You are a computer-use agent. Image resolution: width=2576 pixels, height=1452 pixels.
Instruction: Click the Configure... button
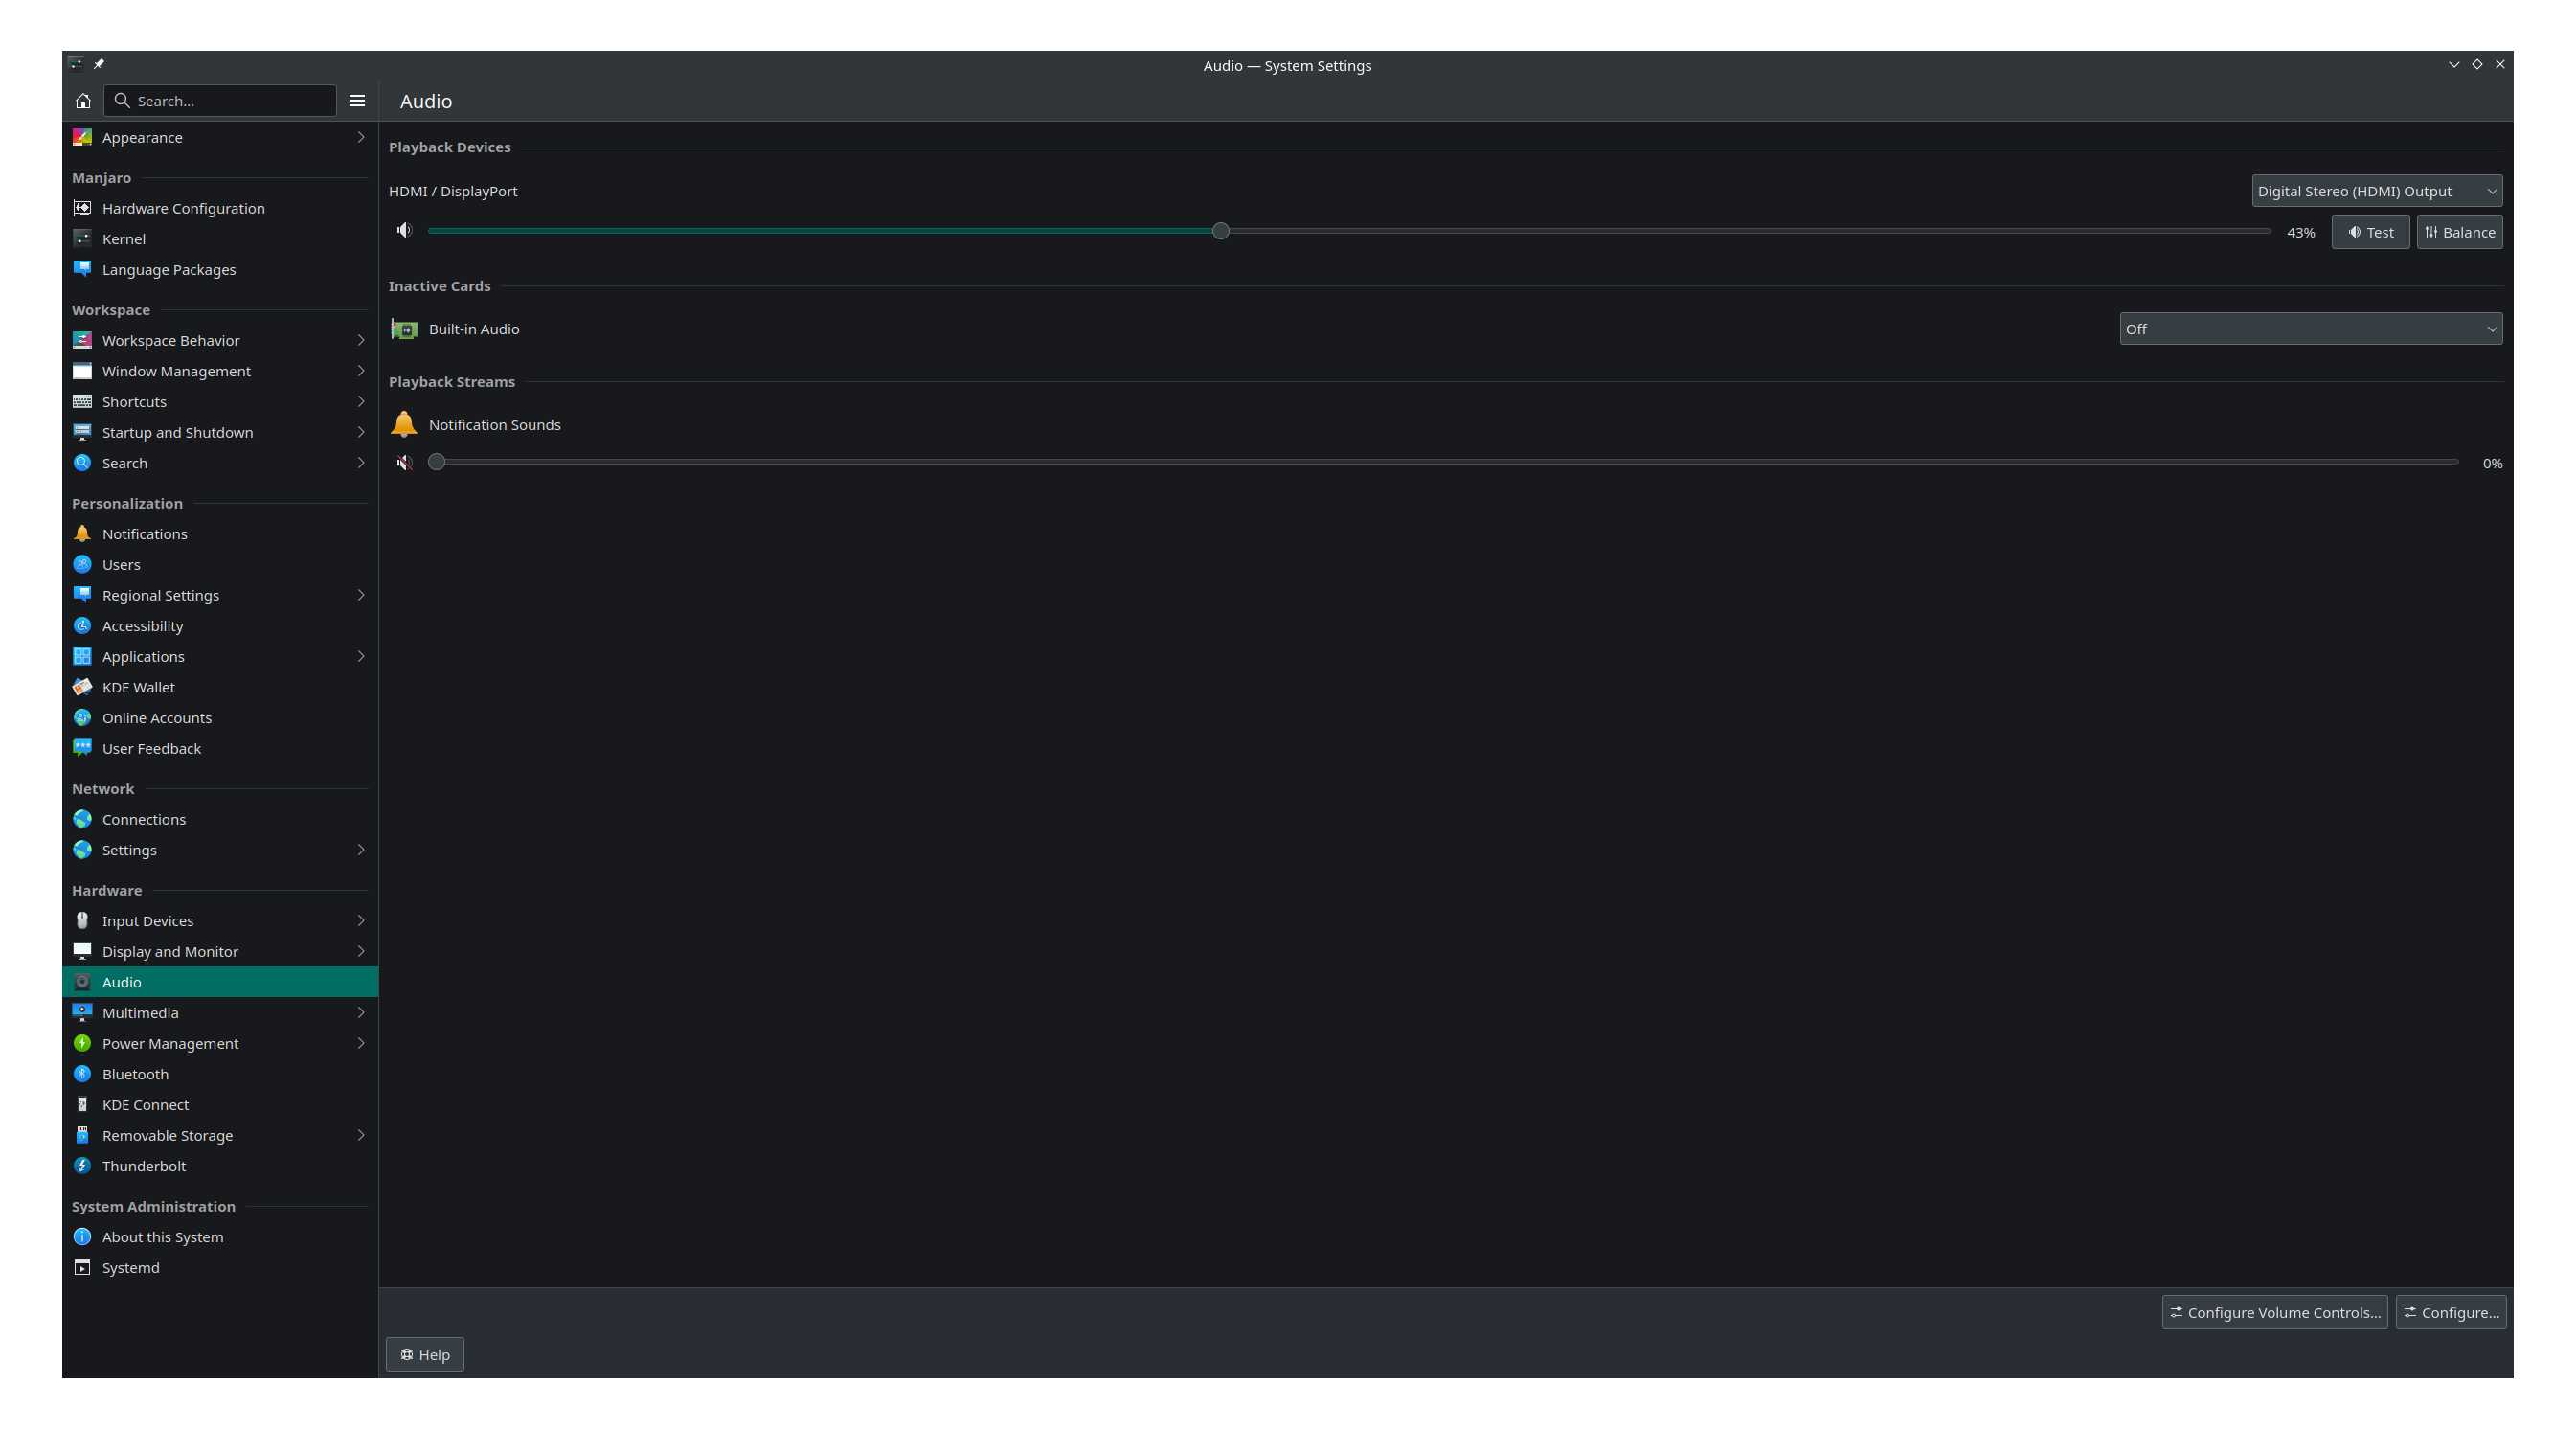[2450, 1312]
